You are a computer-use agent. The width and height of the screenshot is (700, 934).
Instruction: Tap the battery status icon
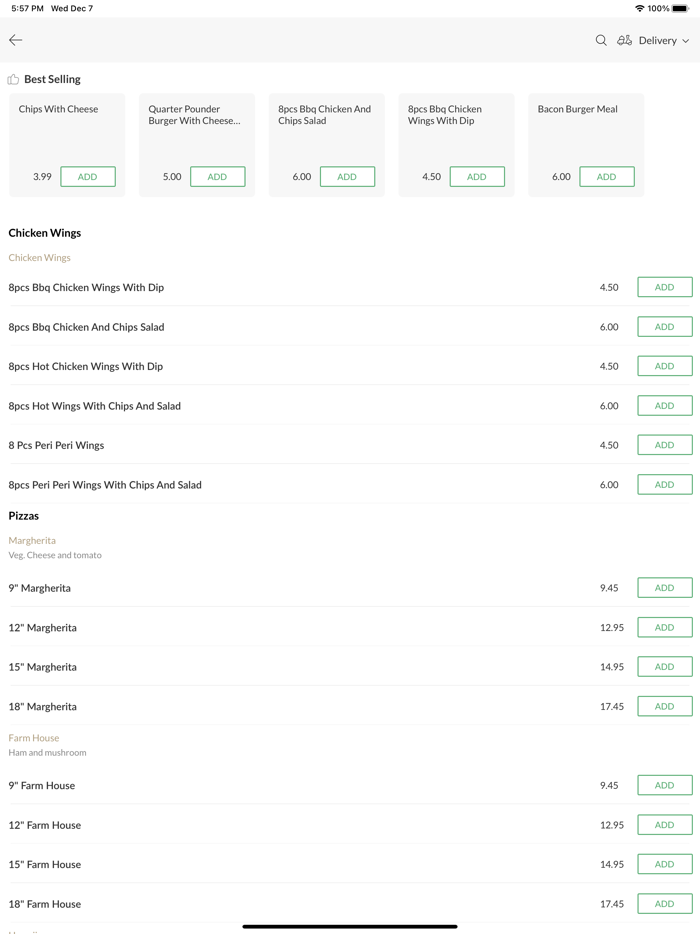coord(680,8)
